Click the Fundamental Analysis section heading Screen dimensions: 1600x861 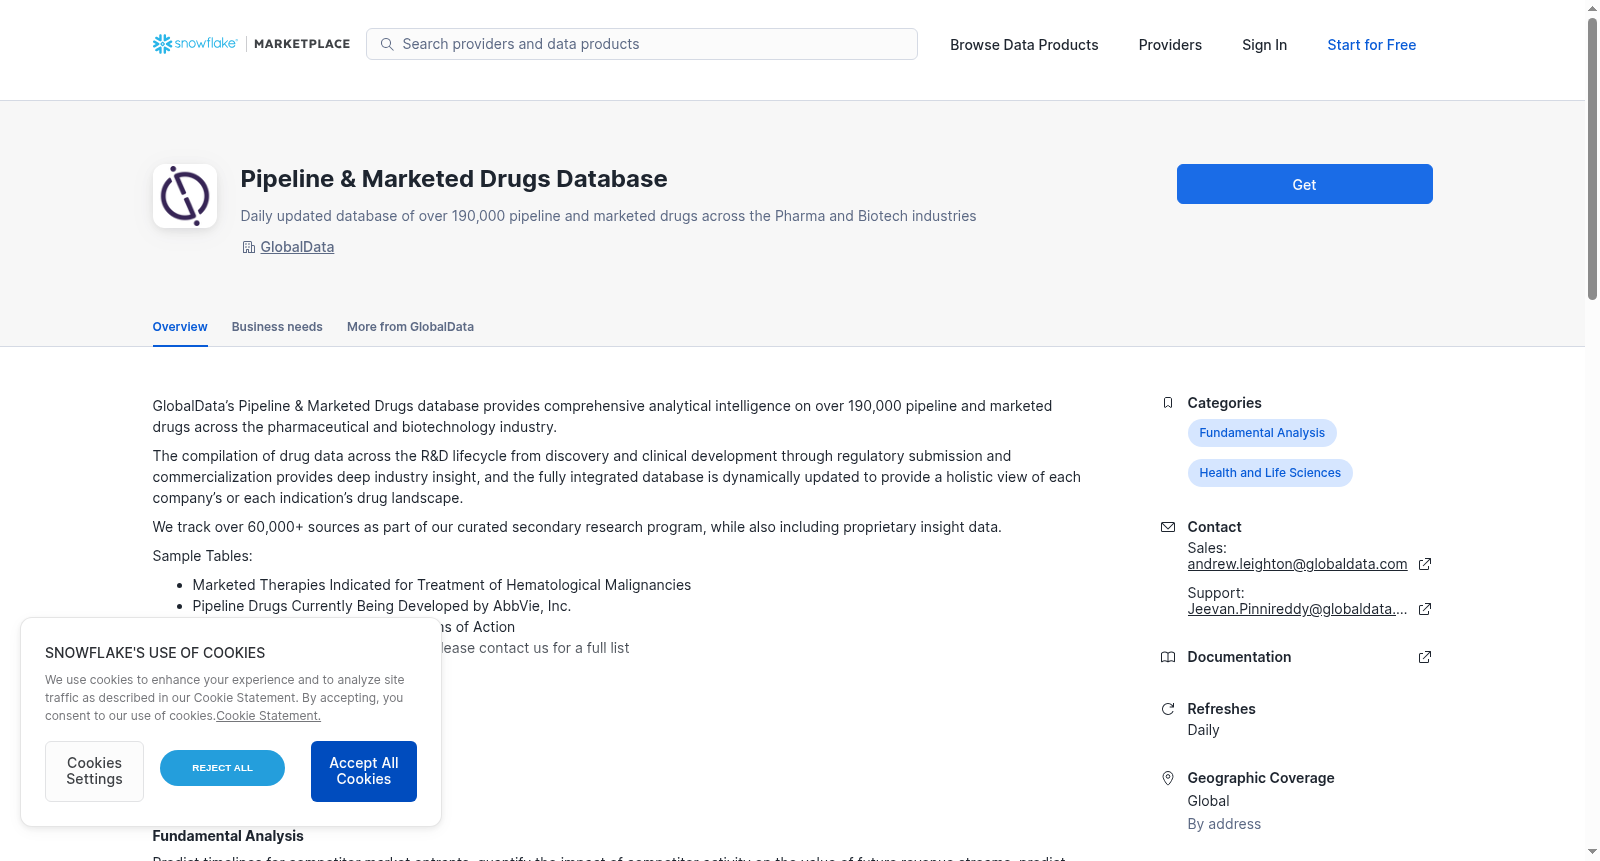click(x=228, y=836)
